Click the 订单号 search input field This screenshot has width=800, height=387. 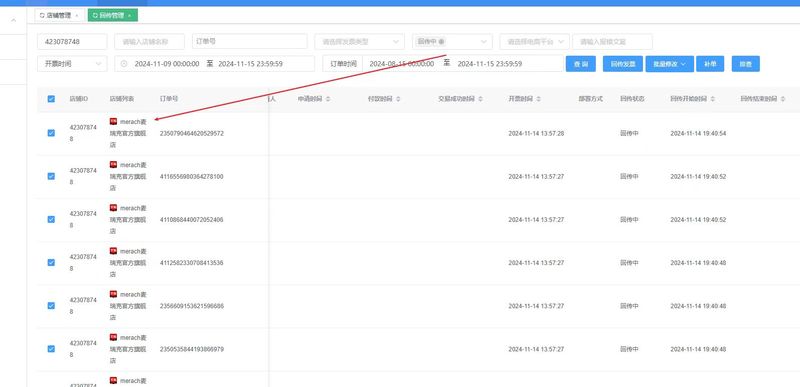(x=249, y=41)
